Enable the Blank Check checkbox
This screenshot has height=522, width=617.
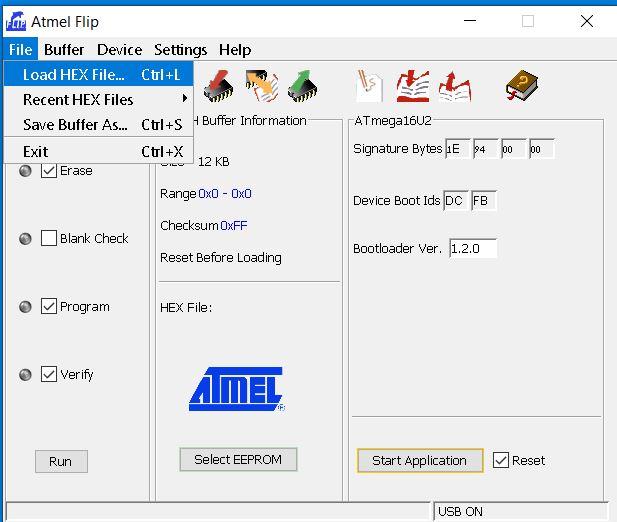(49, 238)
